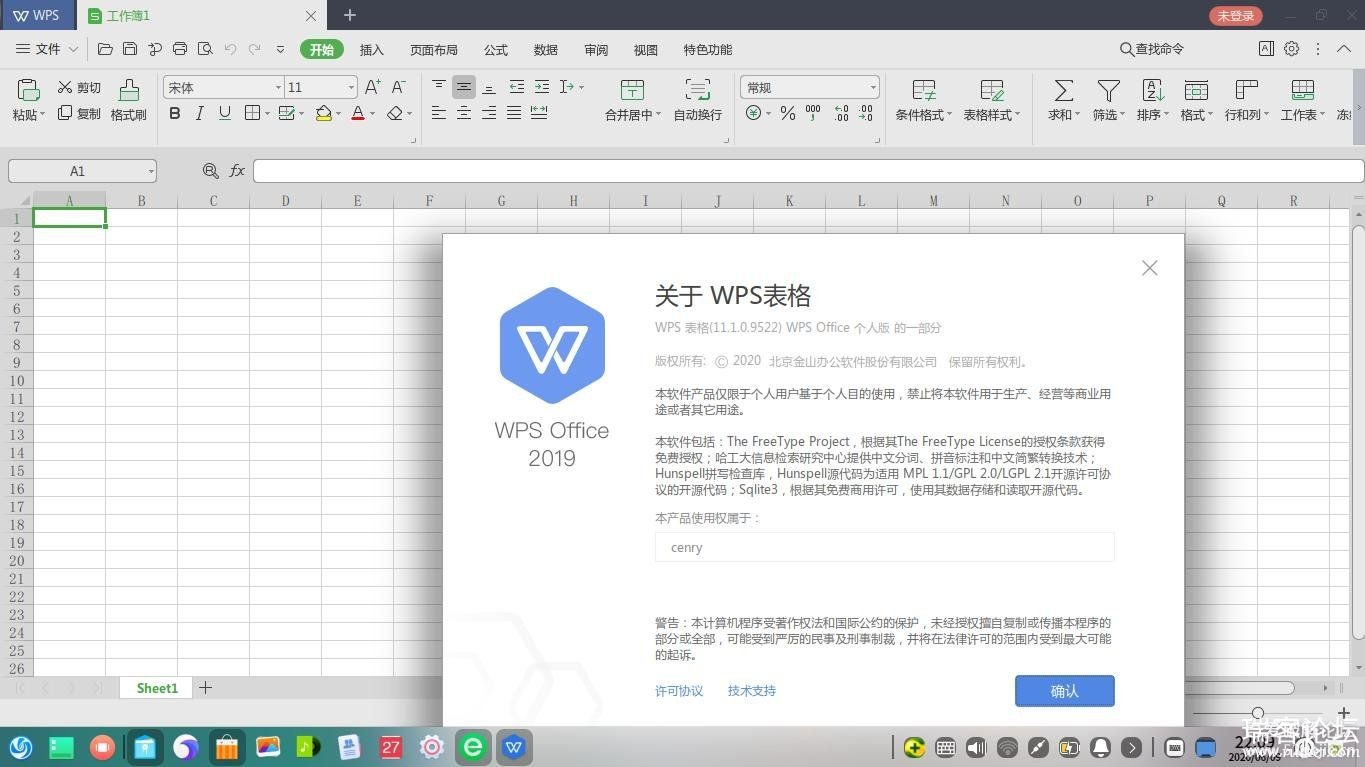
Task: Click the Insert Function fx icon
Action: [237, 171]
